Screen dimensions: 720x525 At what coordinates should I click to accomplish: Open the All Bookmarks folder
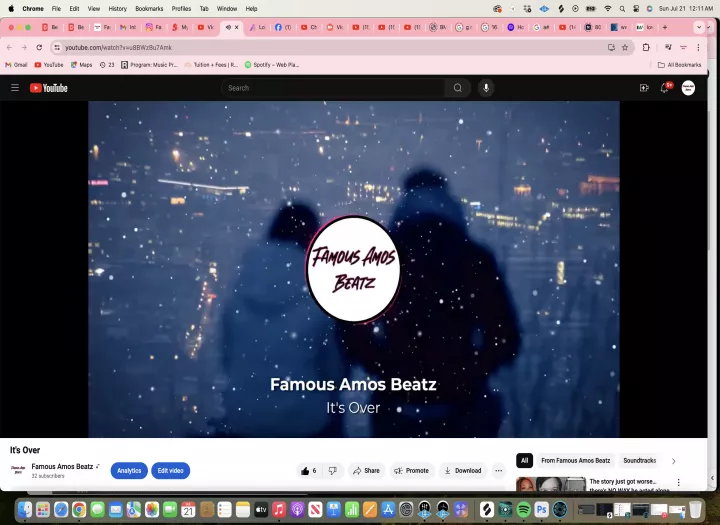(x=680, y=65)
